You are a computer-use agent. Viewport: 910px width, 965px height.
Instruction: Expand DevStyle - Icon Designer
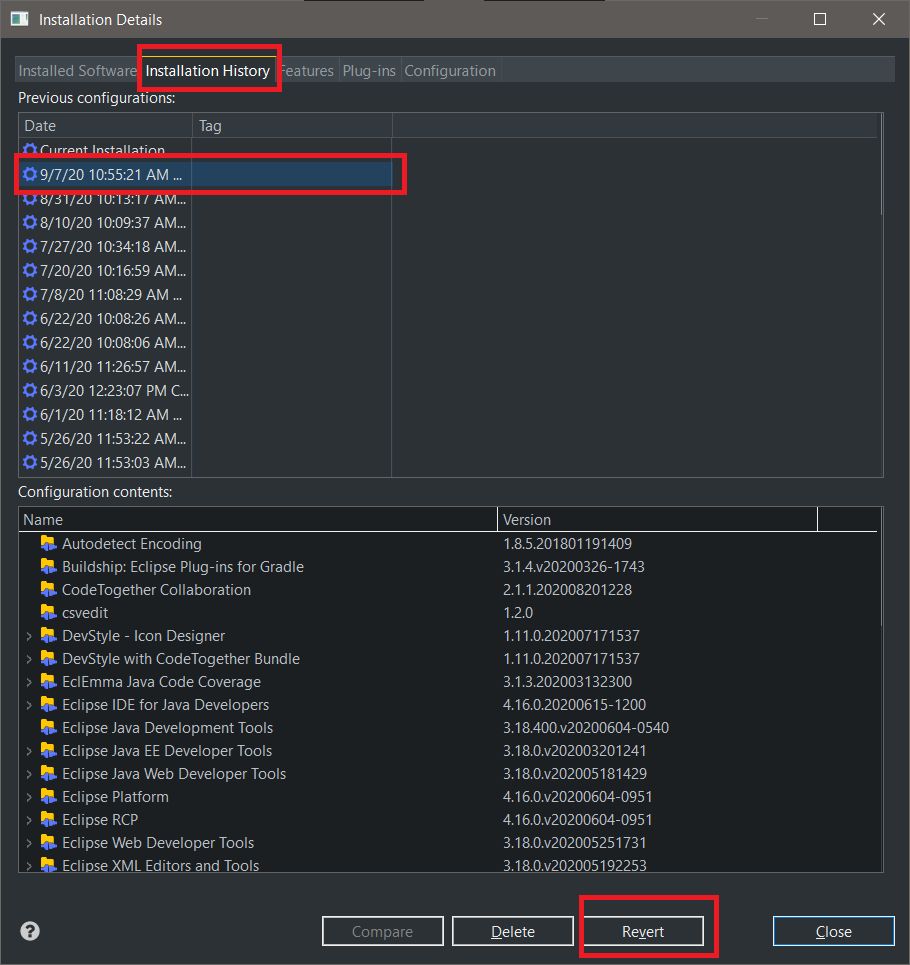click(x=29, y=636)
